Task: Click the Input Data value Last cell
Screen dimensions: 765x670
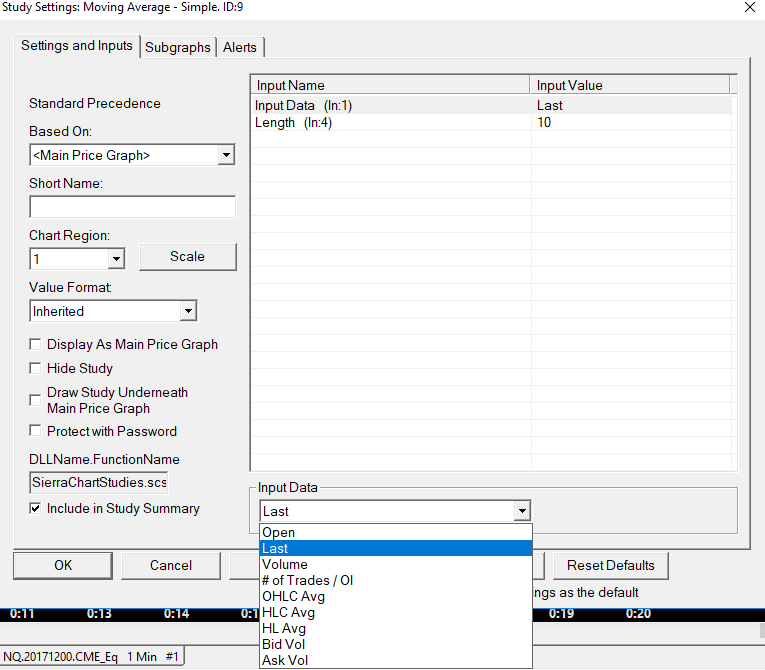Action: pyautogui.click(x=631, y=105)
